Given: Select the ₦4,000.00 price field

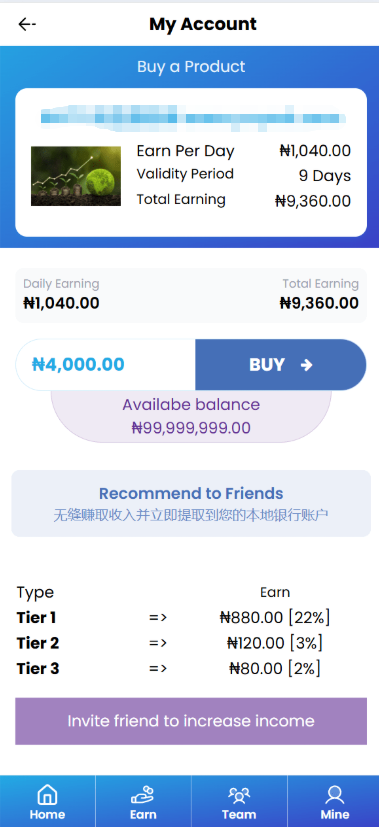Looking at the screenshot, I should click(105, 364).
